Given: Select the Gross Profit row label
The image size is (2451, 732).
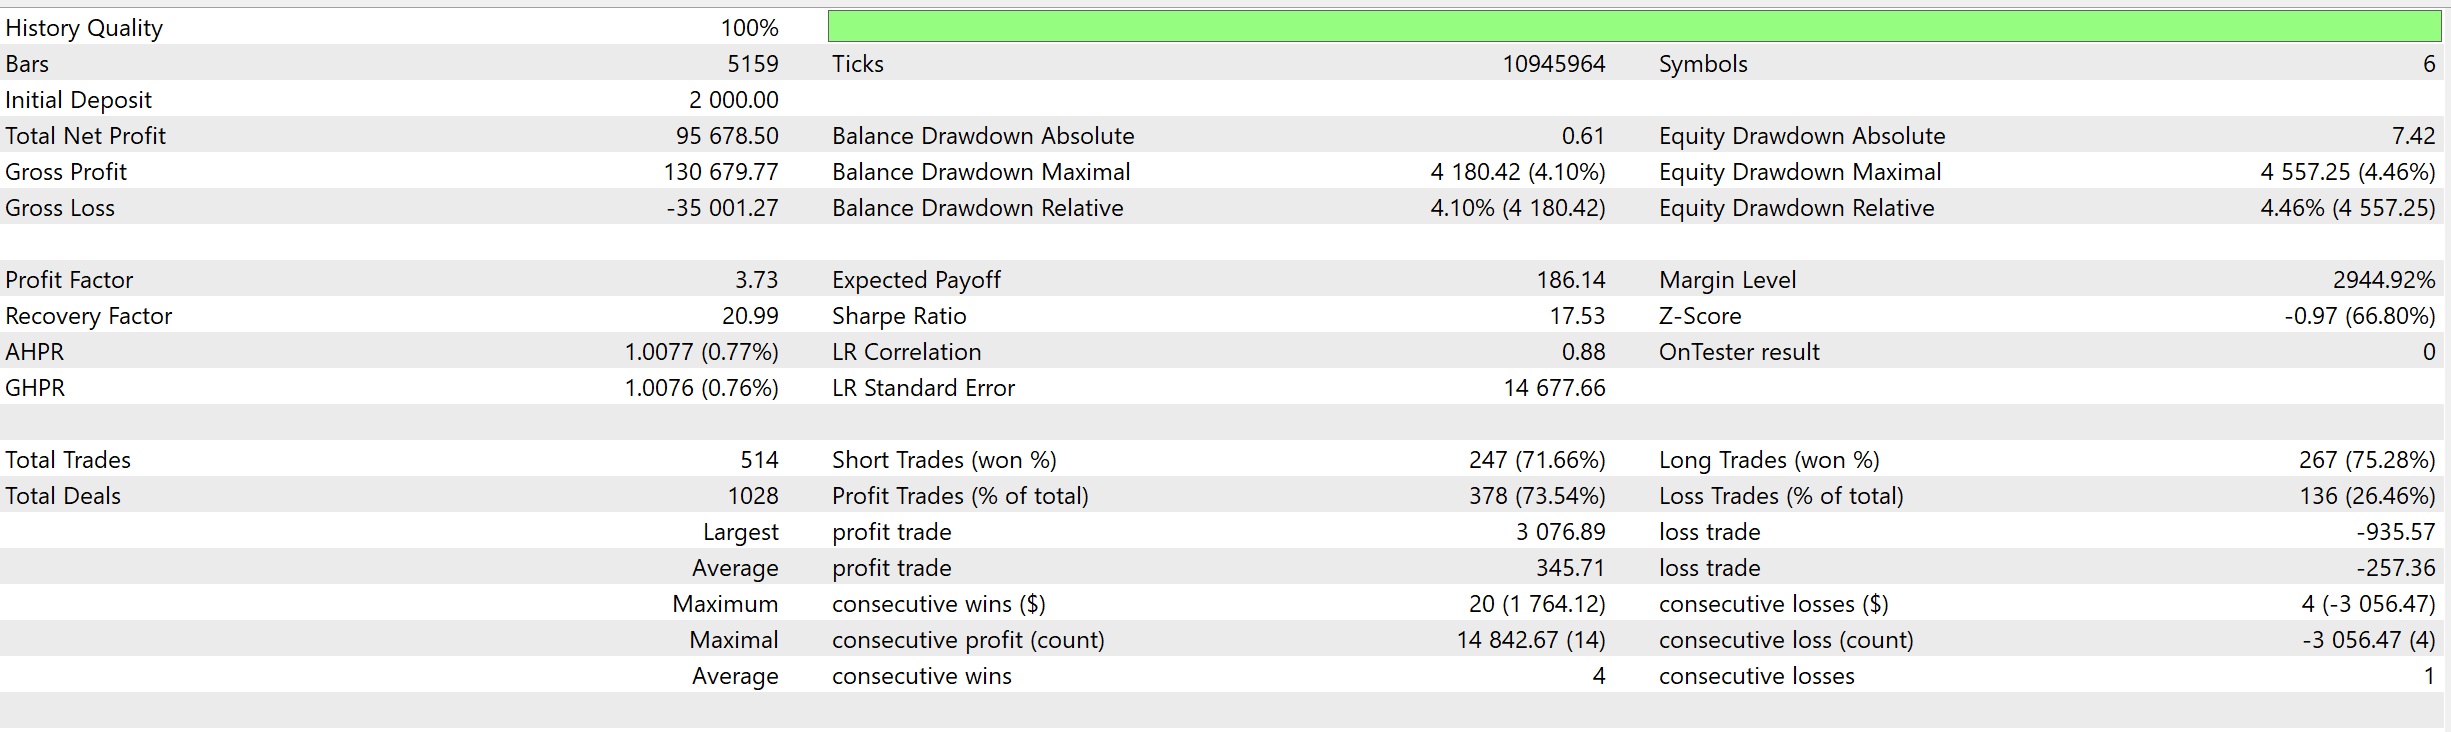Looking at the screenshot, I should tap(66, 172).
